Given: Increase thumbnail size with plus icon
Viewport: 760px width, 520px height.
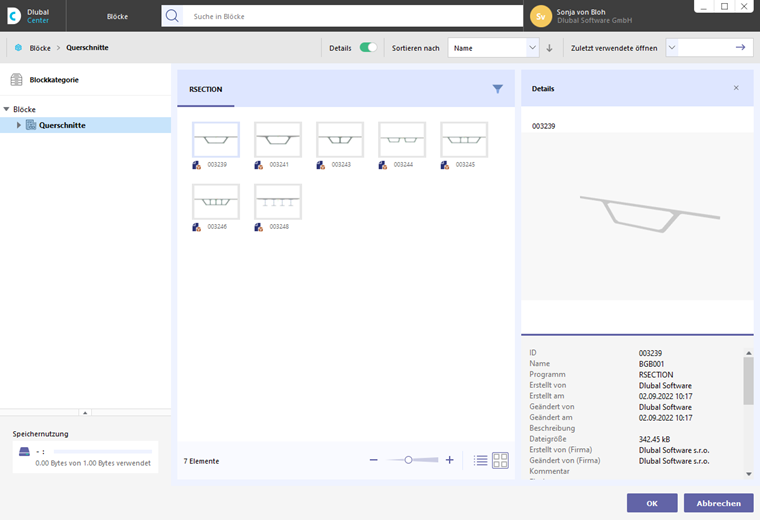Looking at the screenshot, I should [x=450, y=460].
